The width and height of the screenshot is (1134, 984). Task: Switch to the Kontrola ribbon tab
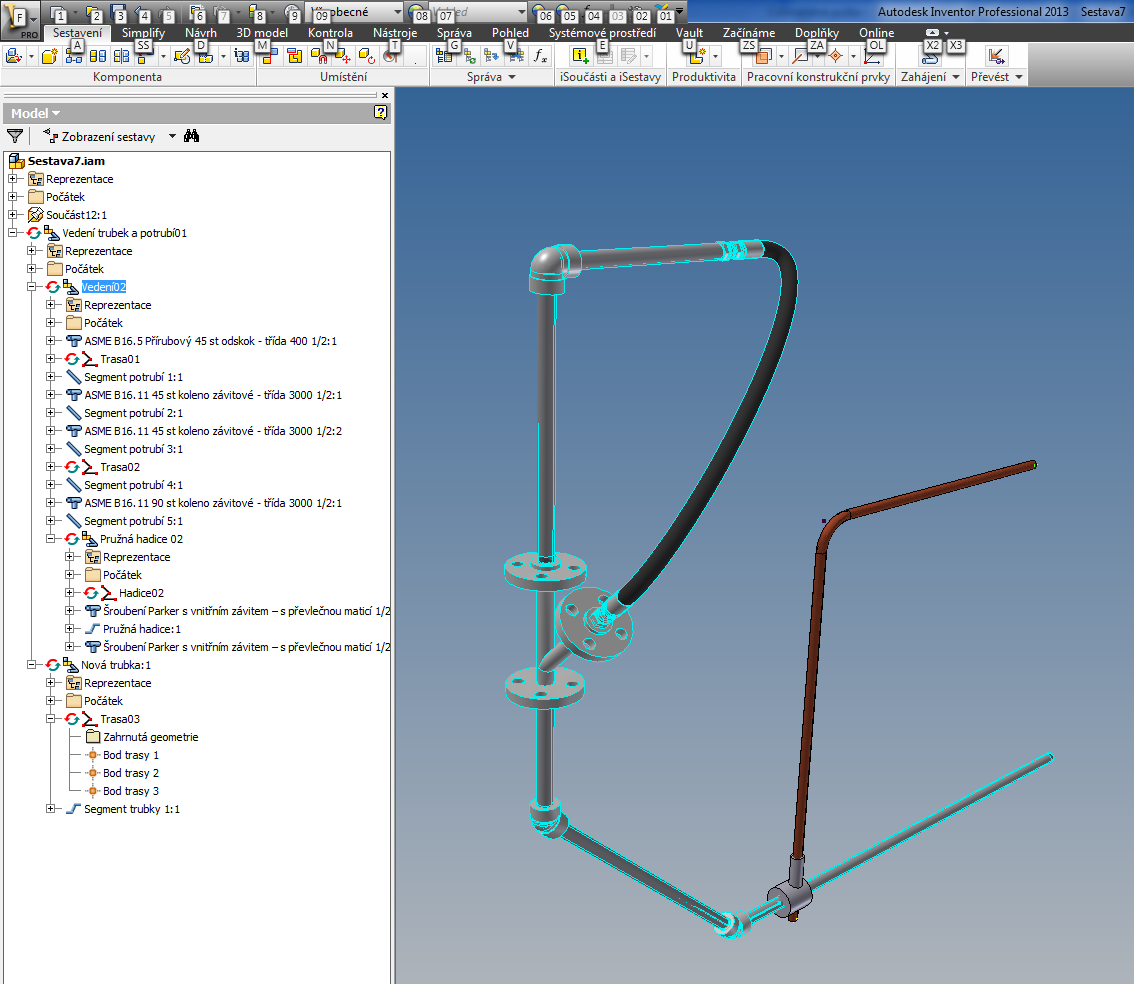330,33
